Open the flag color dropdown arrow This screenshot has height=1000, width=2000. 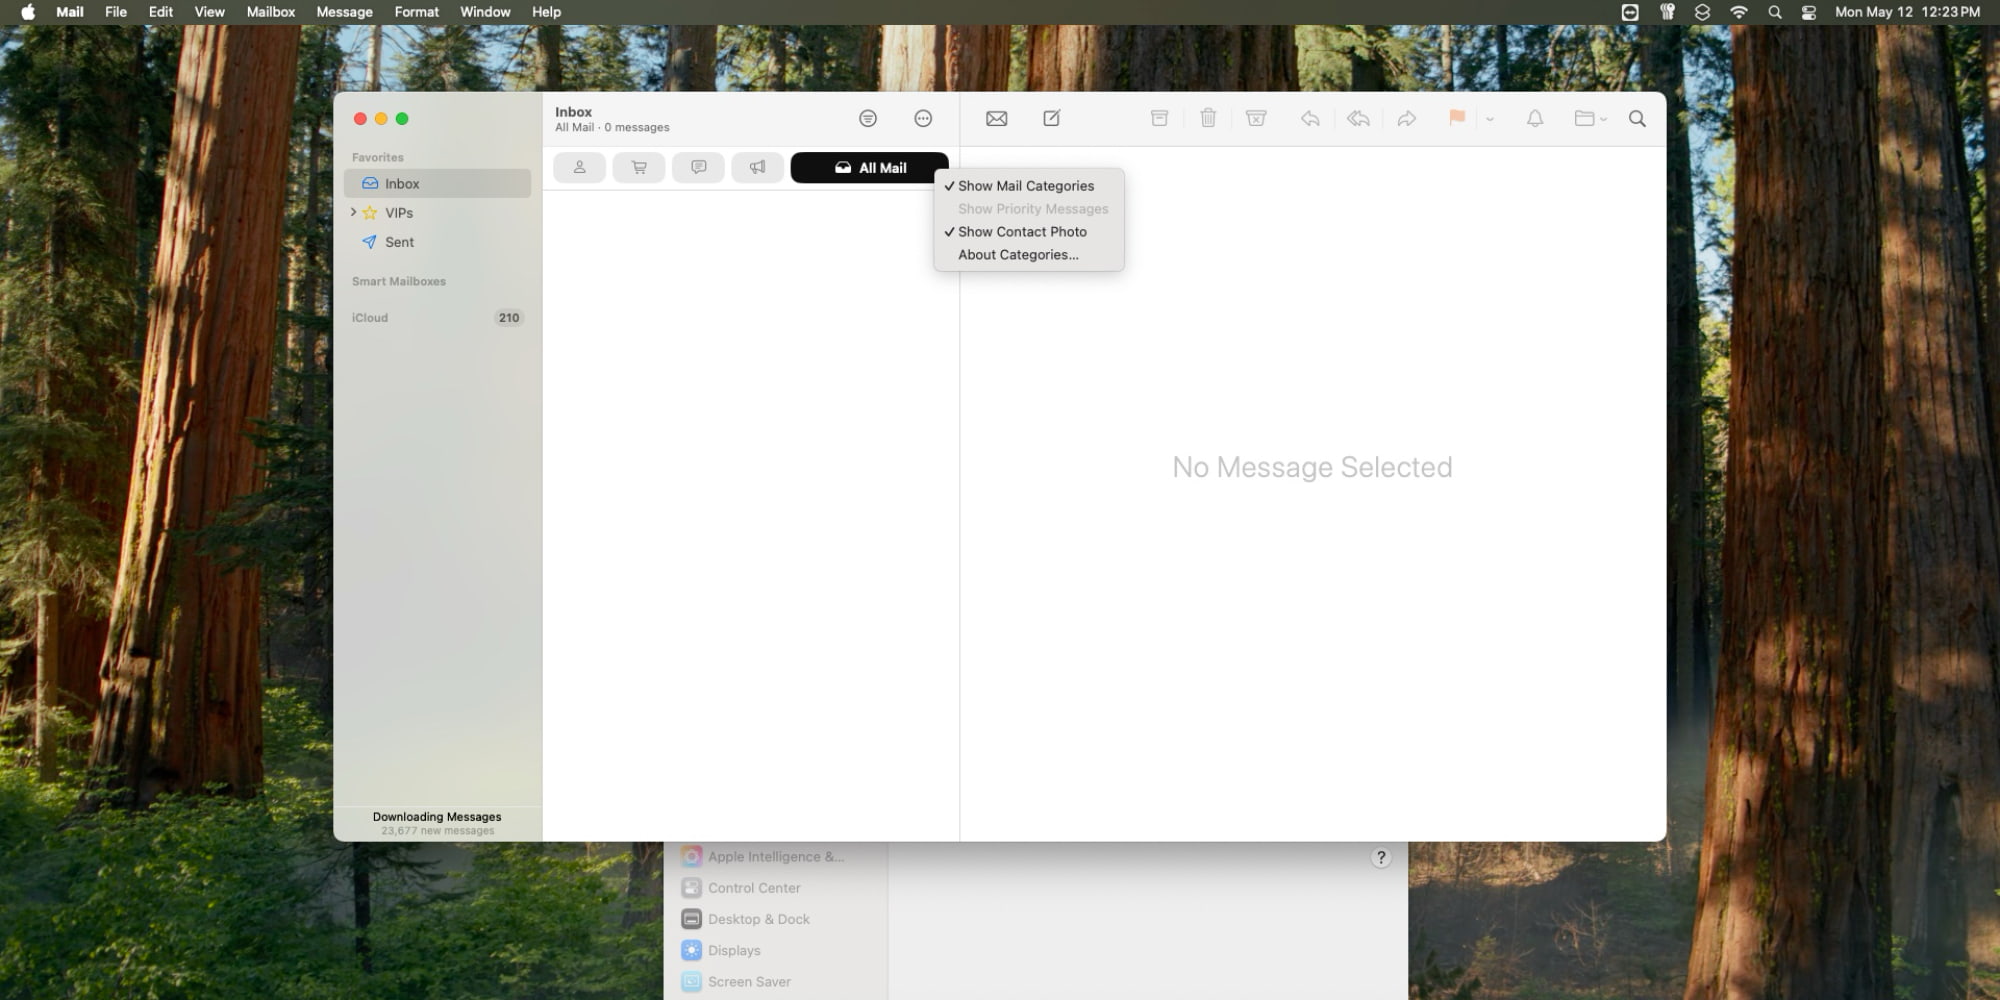pos(1490,119)
